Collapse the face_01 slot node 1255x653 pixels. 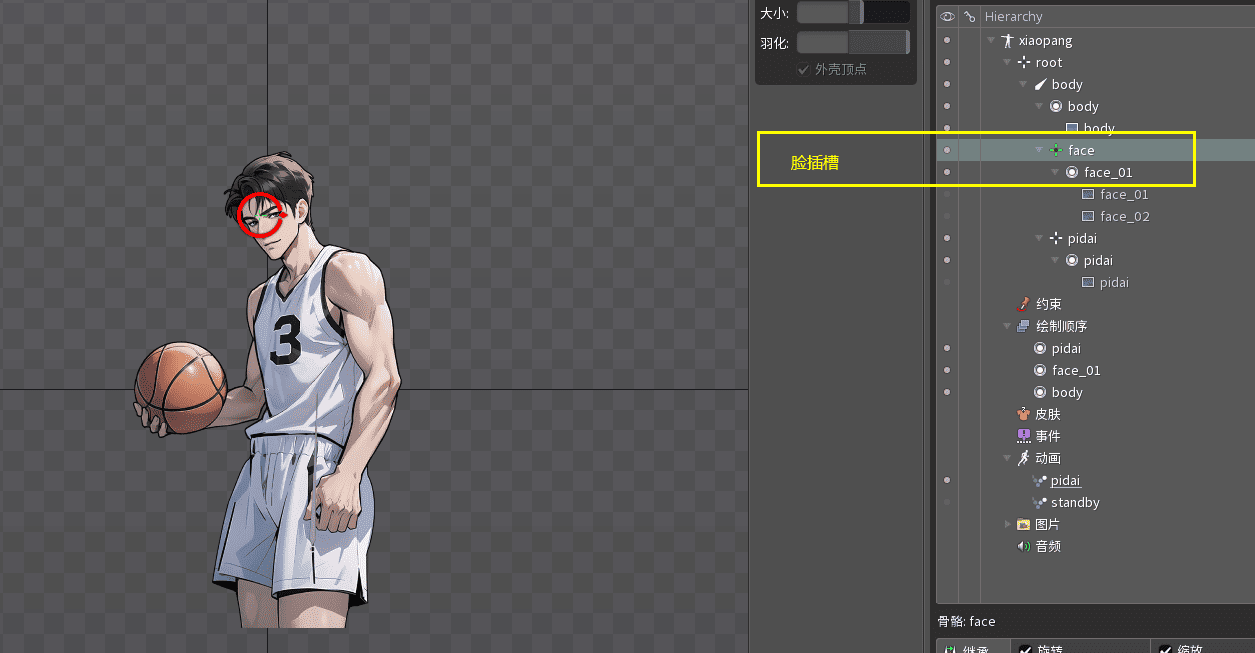coord(1055,172)
